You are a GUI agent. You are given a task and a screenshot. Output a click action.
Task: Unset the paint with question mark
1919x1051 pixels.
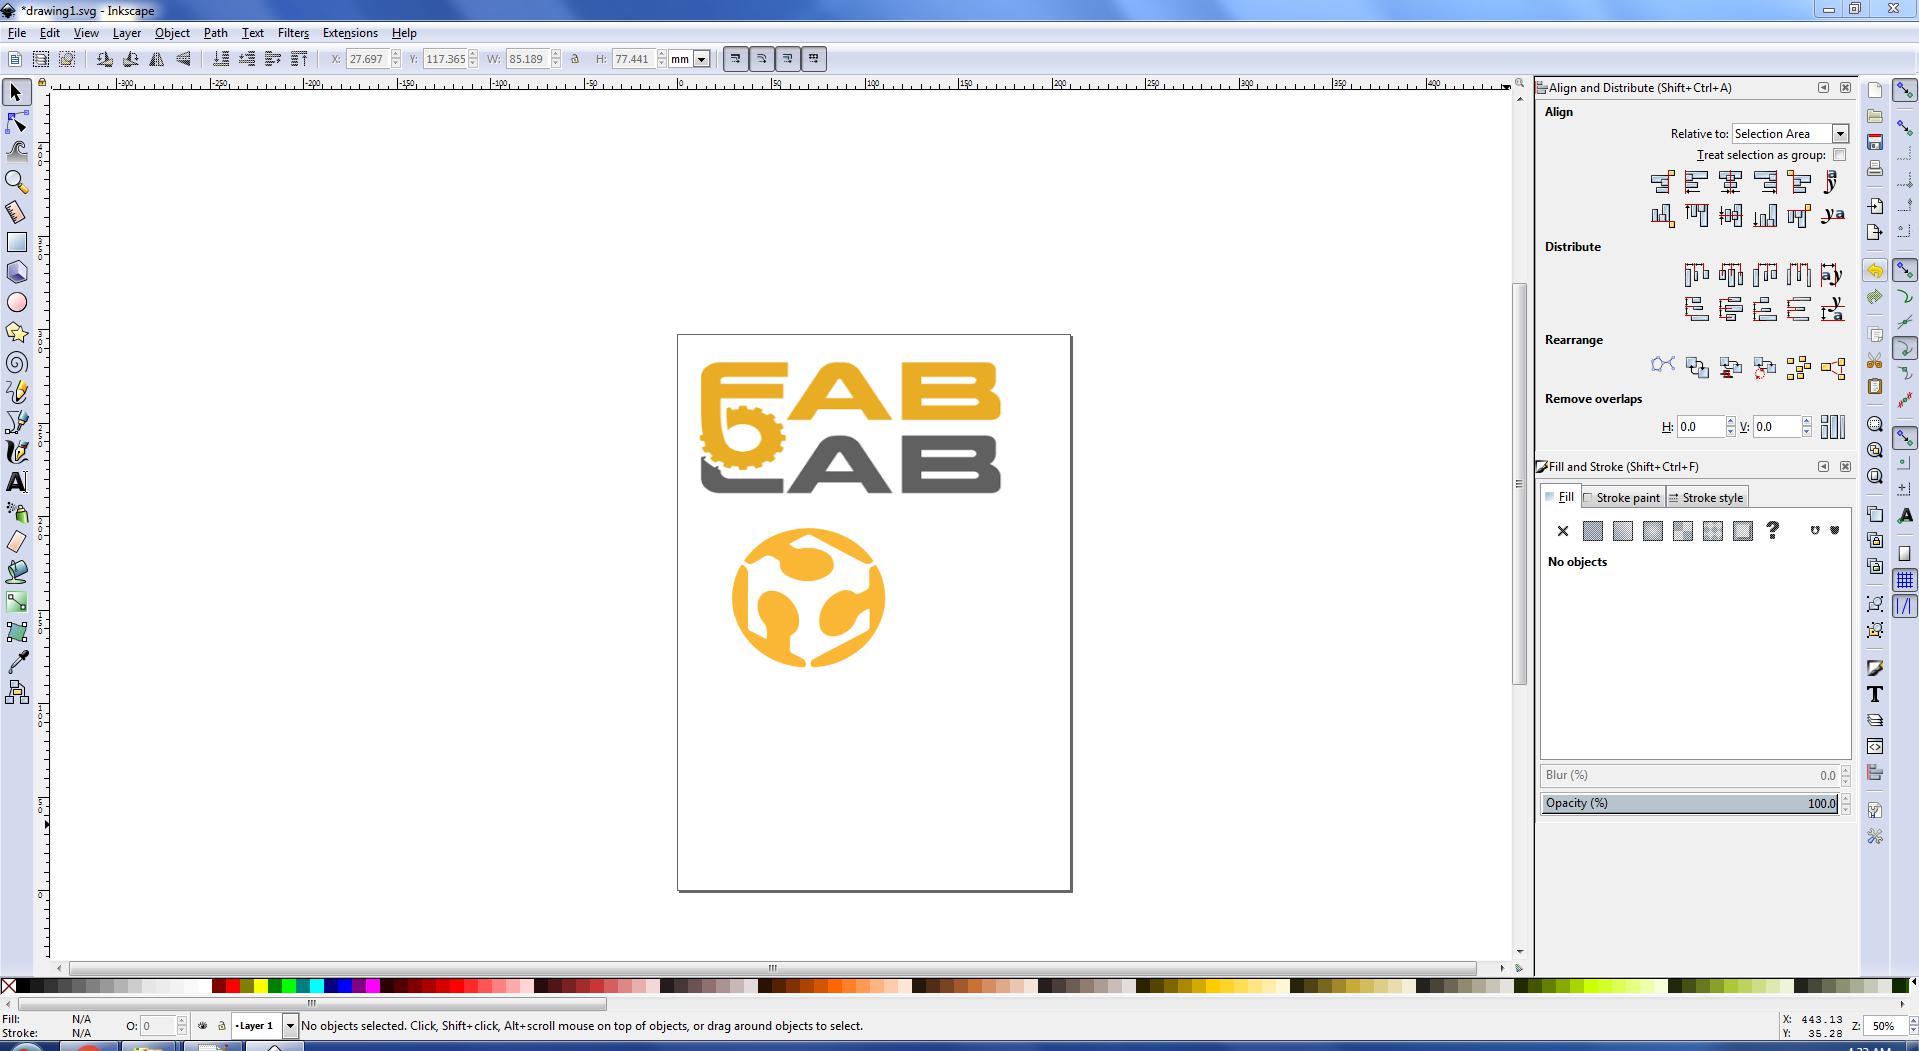pyautogui.click(x=1773, y=531)
